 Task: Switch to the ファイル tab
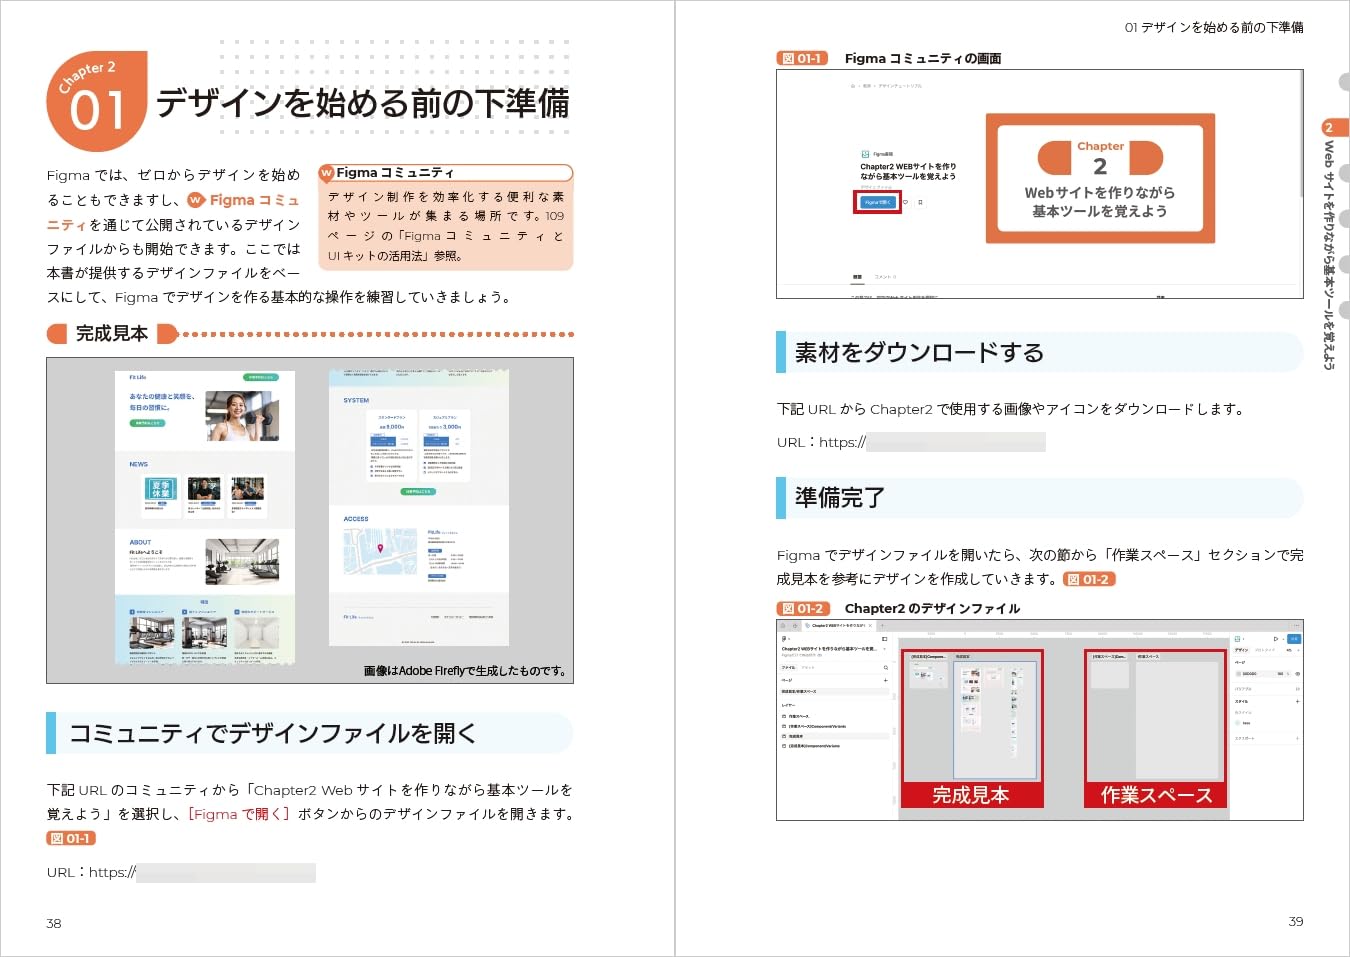click(788, 667)
